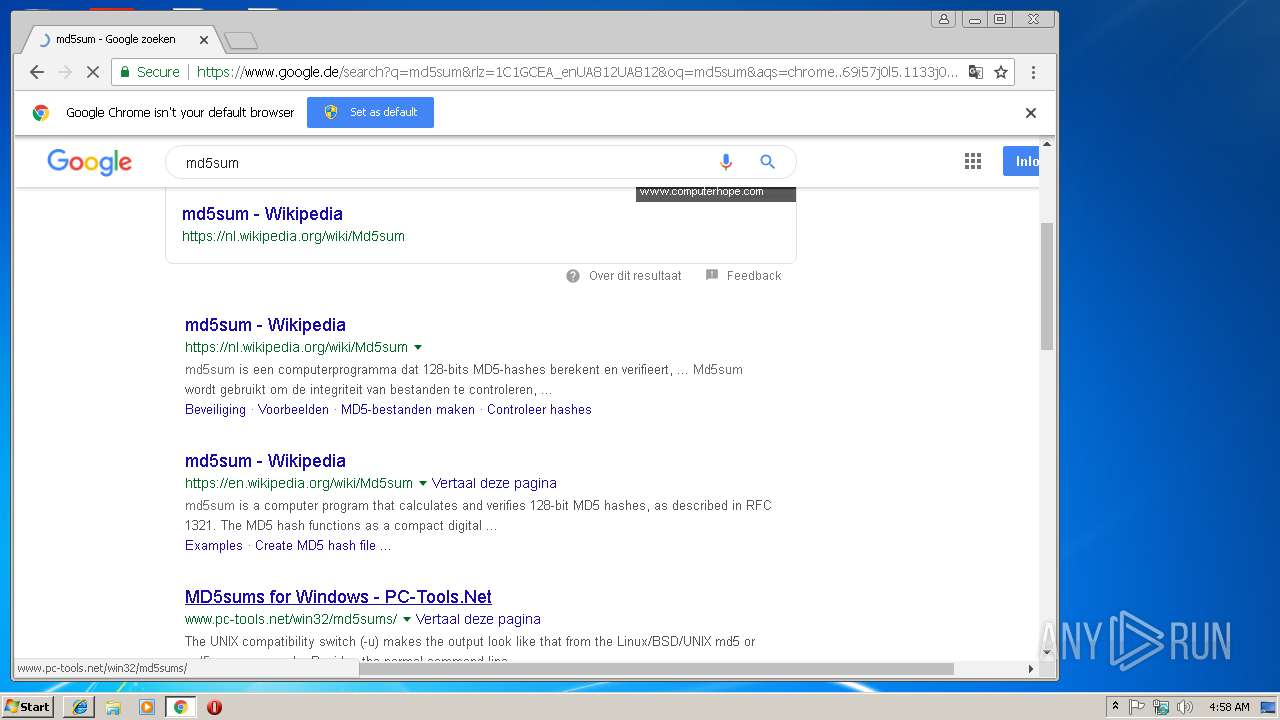Click Over dit resultaat link
Image resolution: width=1280 pixels, height=720 pixels.
point(635,276)
